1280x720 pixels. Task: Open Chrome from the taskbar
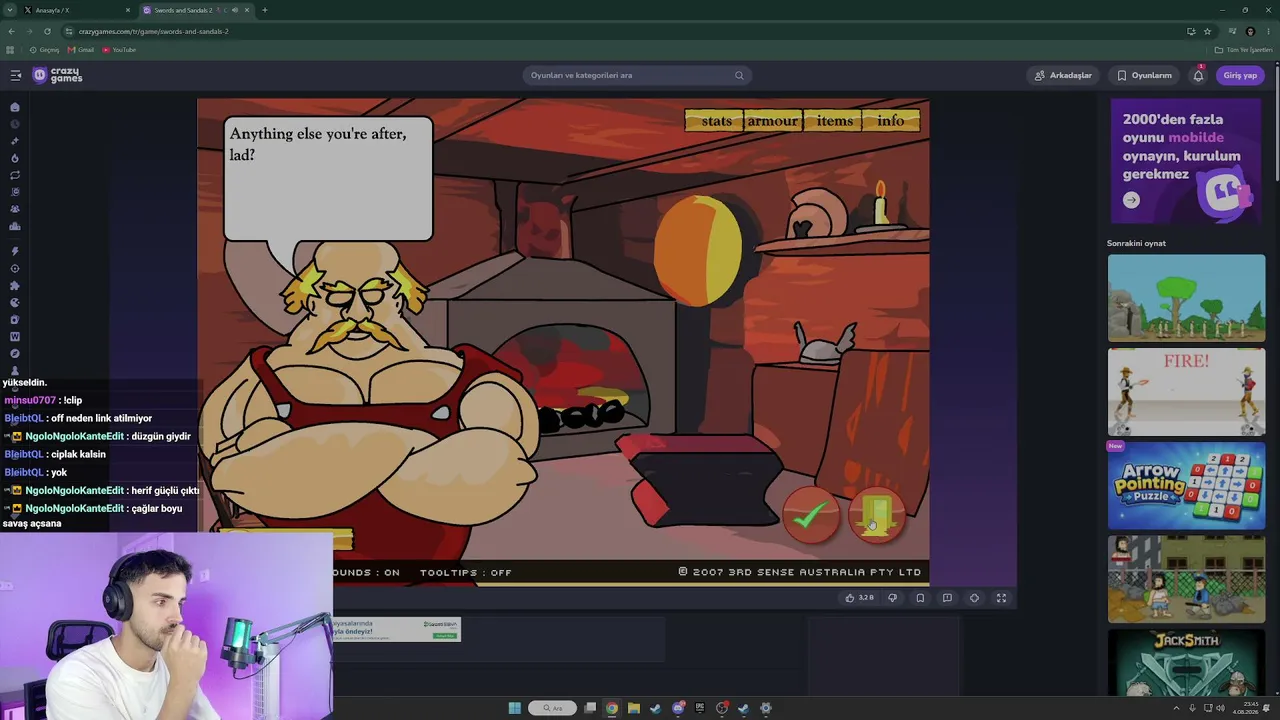tap(612, 708)
